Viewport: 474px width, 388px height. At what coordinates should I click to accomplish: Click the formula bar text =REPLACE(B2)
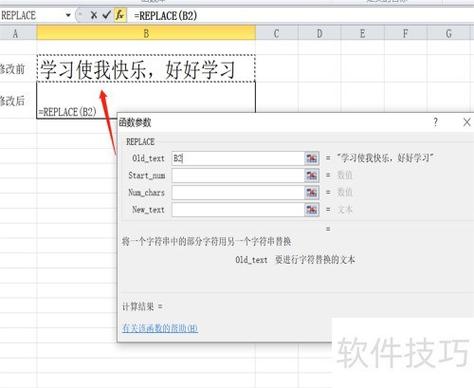pyautogui.click(x=165, y=16)
